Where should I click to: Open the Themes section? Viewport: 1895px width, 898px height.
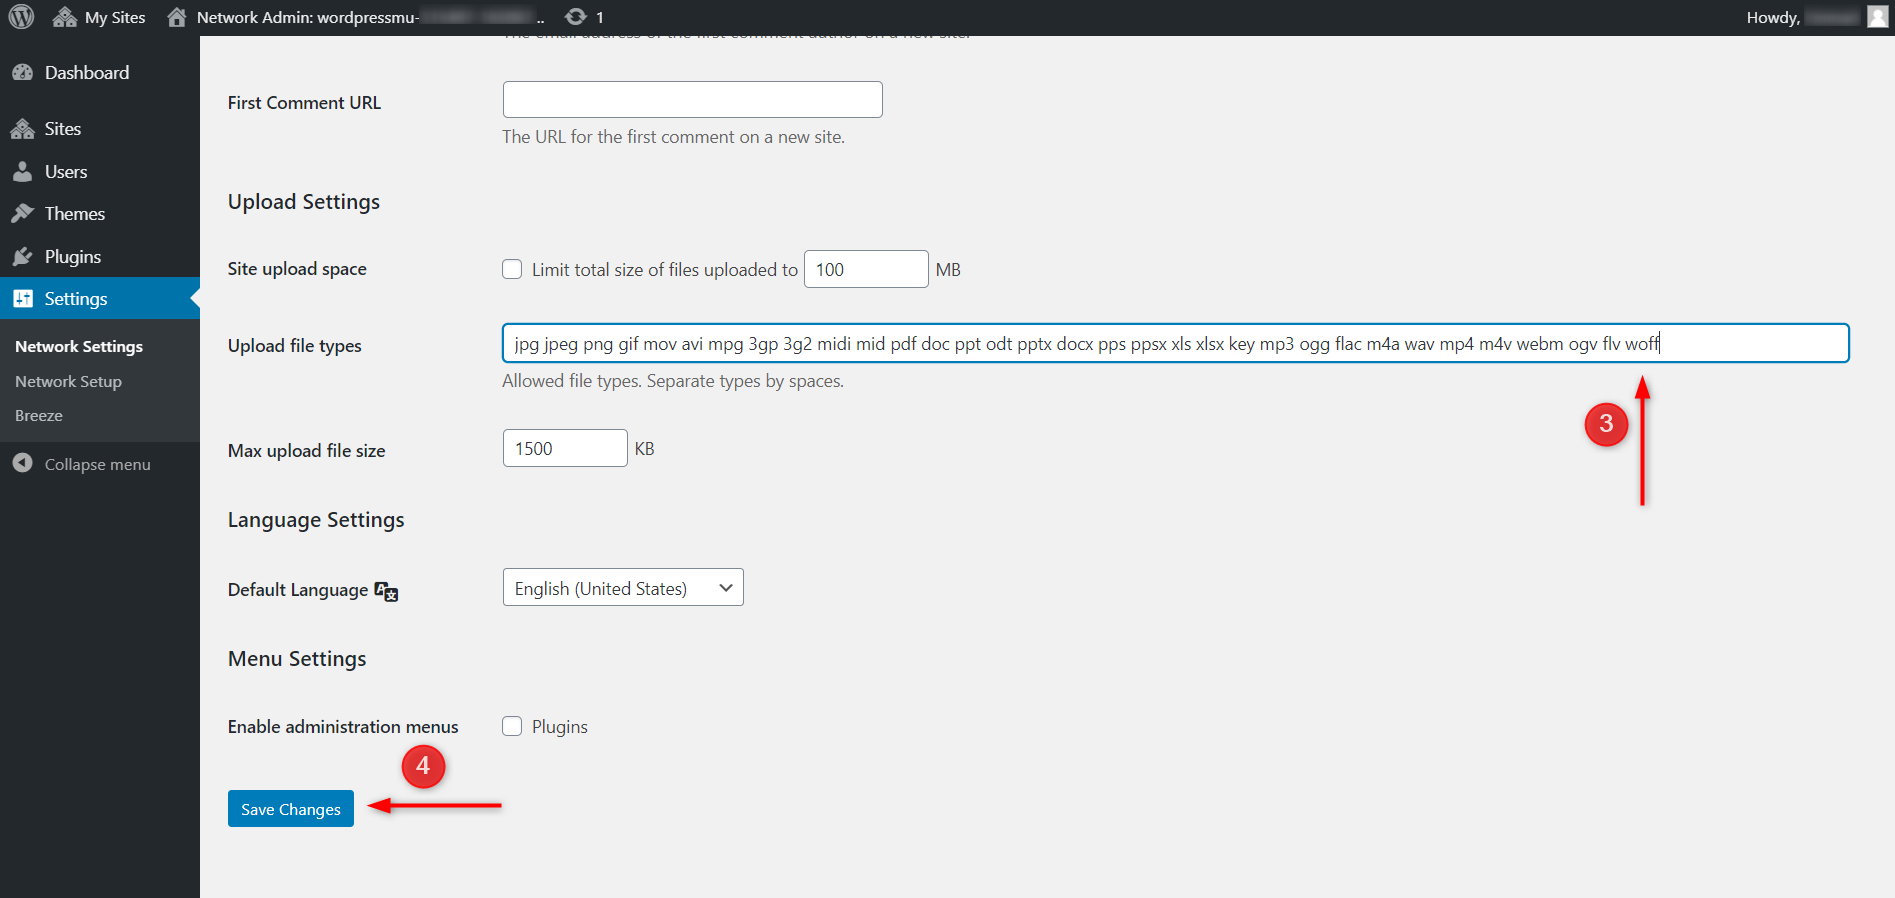(74, 214)
